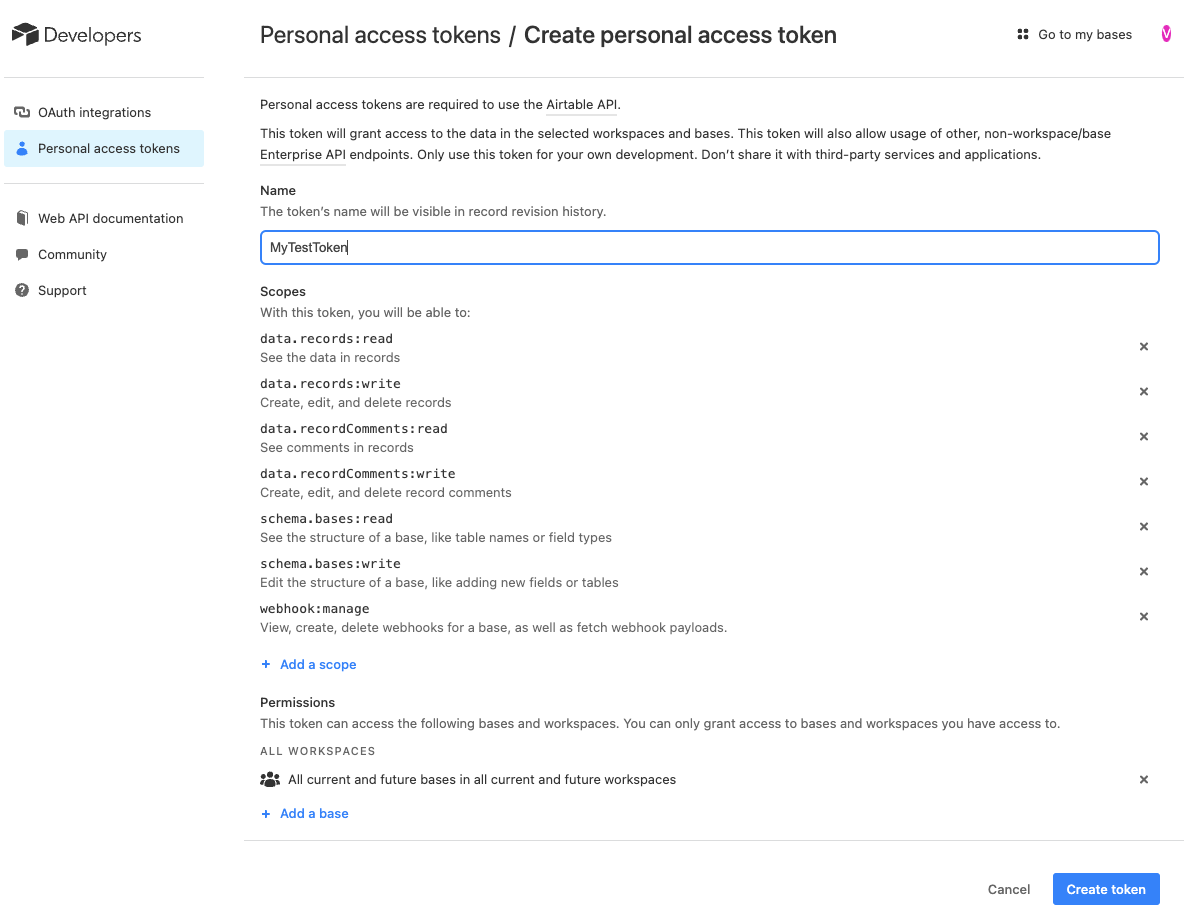The width and height of the screenshot is (1184, 919).
Task: Go to the Community page
Action: tap(72, 255)
